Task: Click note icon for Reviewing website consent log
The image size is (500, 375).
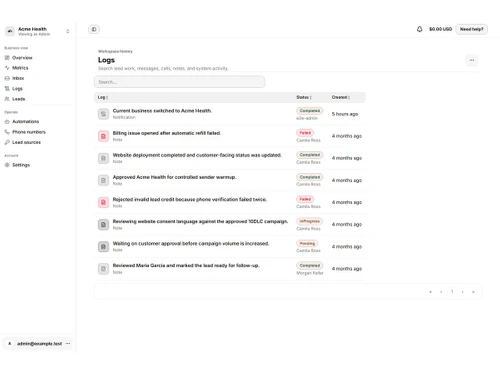Action: (103, 224)
